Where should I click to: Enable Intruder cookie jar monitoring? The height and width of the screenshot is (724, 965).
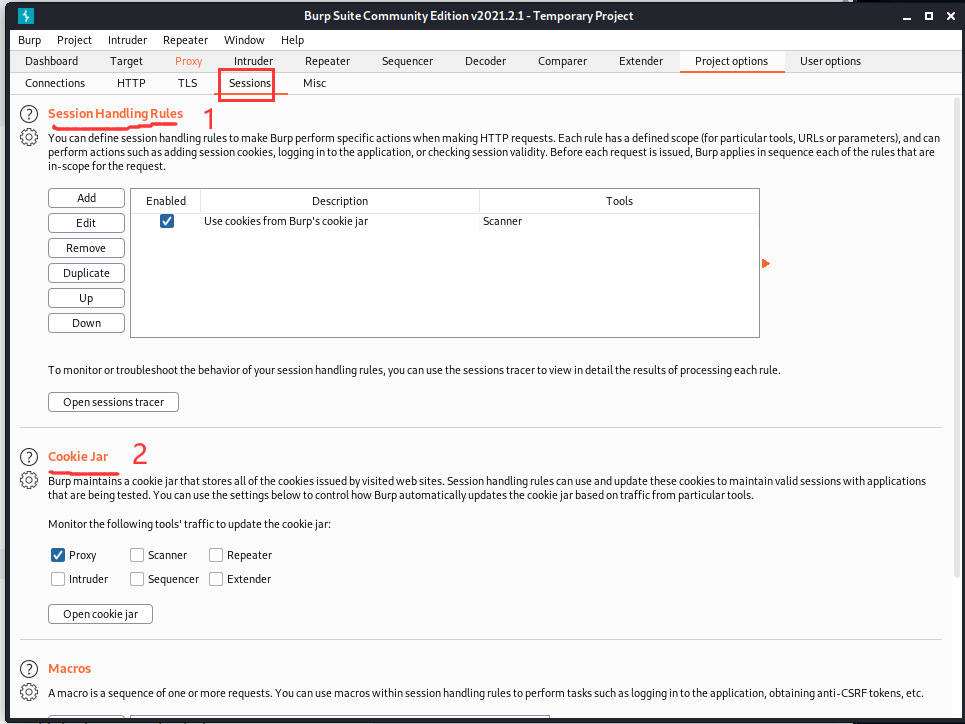[x=58, y=579]
